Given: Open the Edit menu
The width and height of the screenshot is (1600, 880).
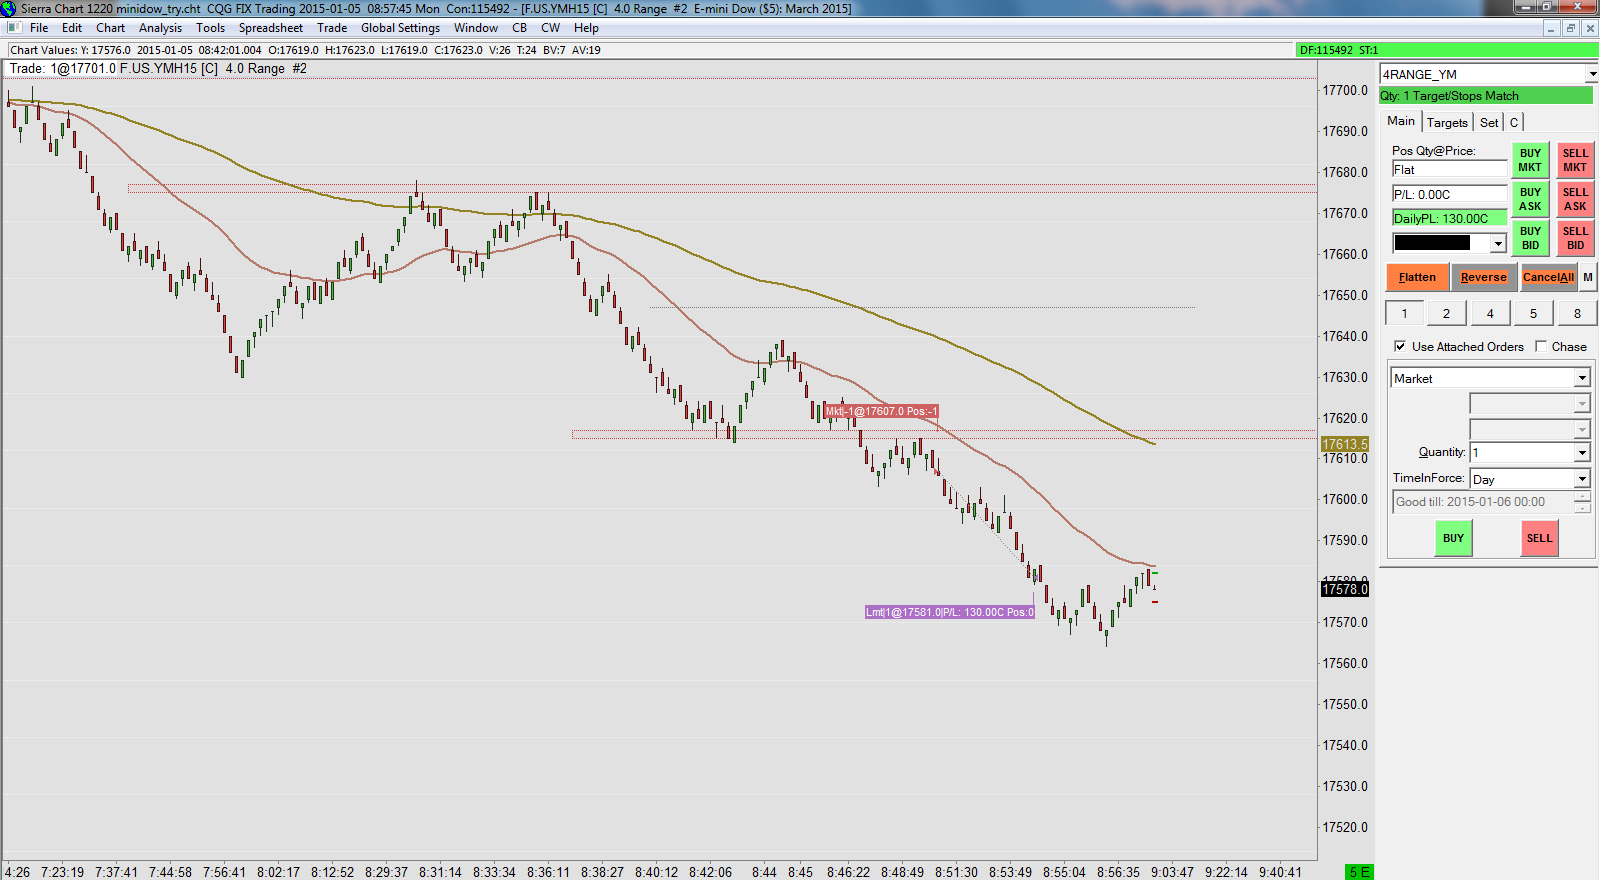Looking at the screenshot, I should 72,28.
